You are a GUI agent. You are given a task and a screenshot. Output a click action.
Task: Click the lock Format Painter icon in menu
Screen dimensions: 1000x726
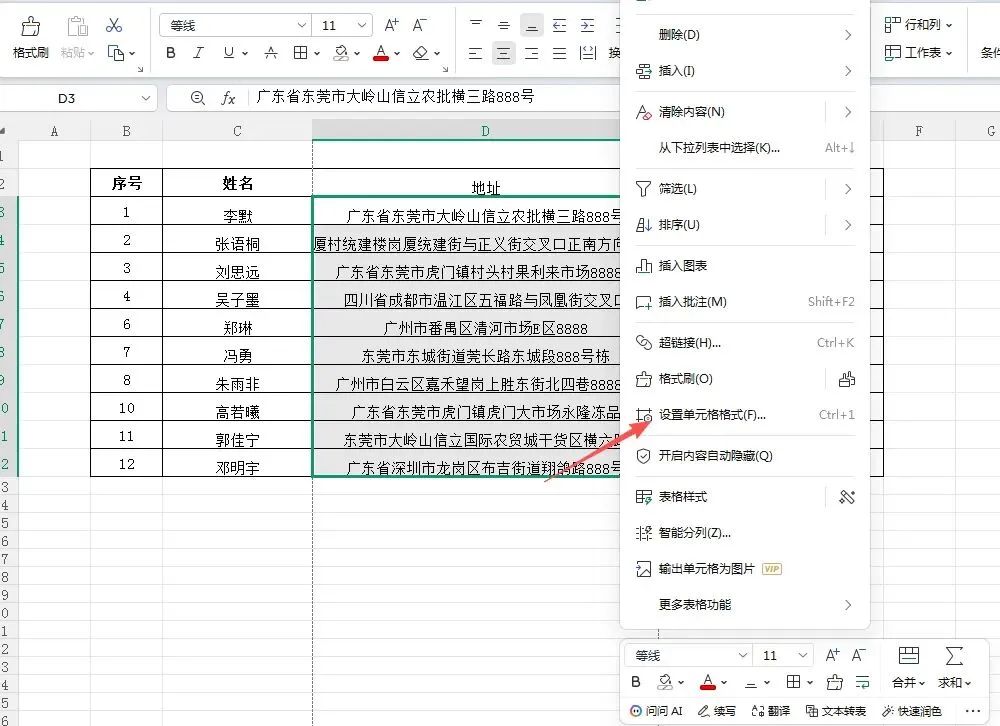846,379
